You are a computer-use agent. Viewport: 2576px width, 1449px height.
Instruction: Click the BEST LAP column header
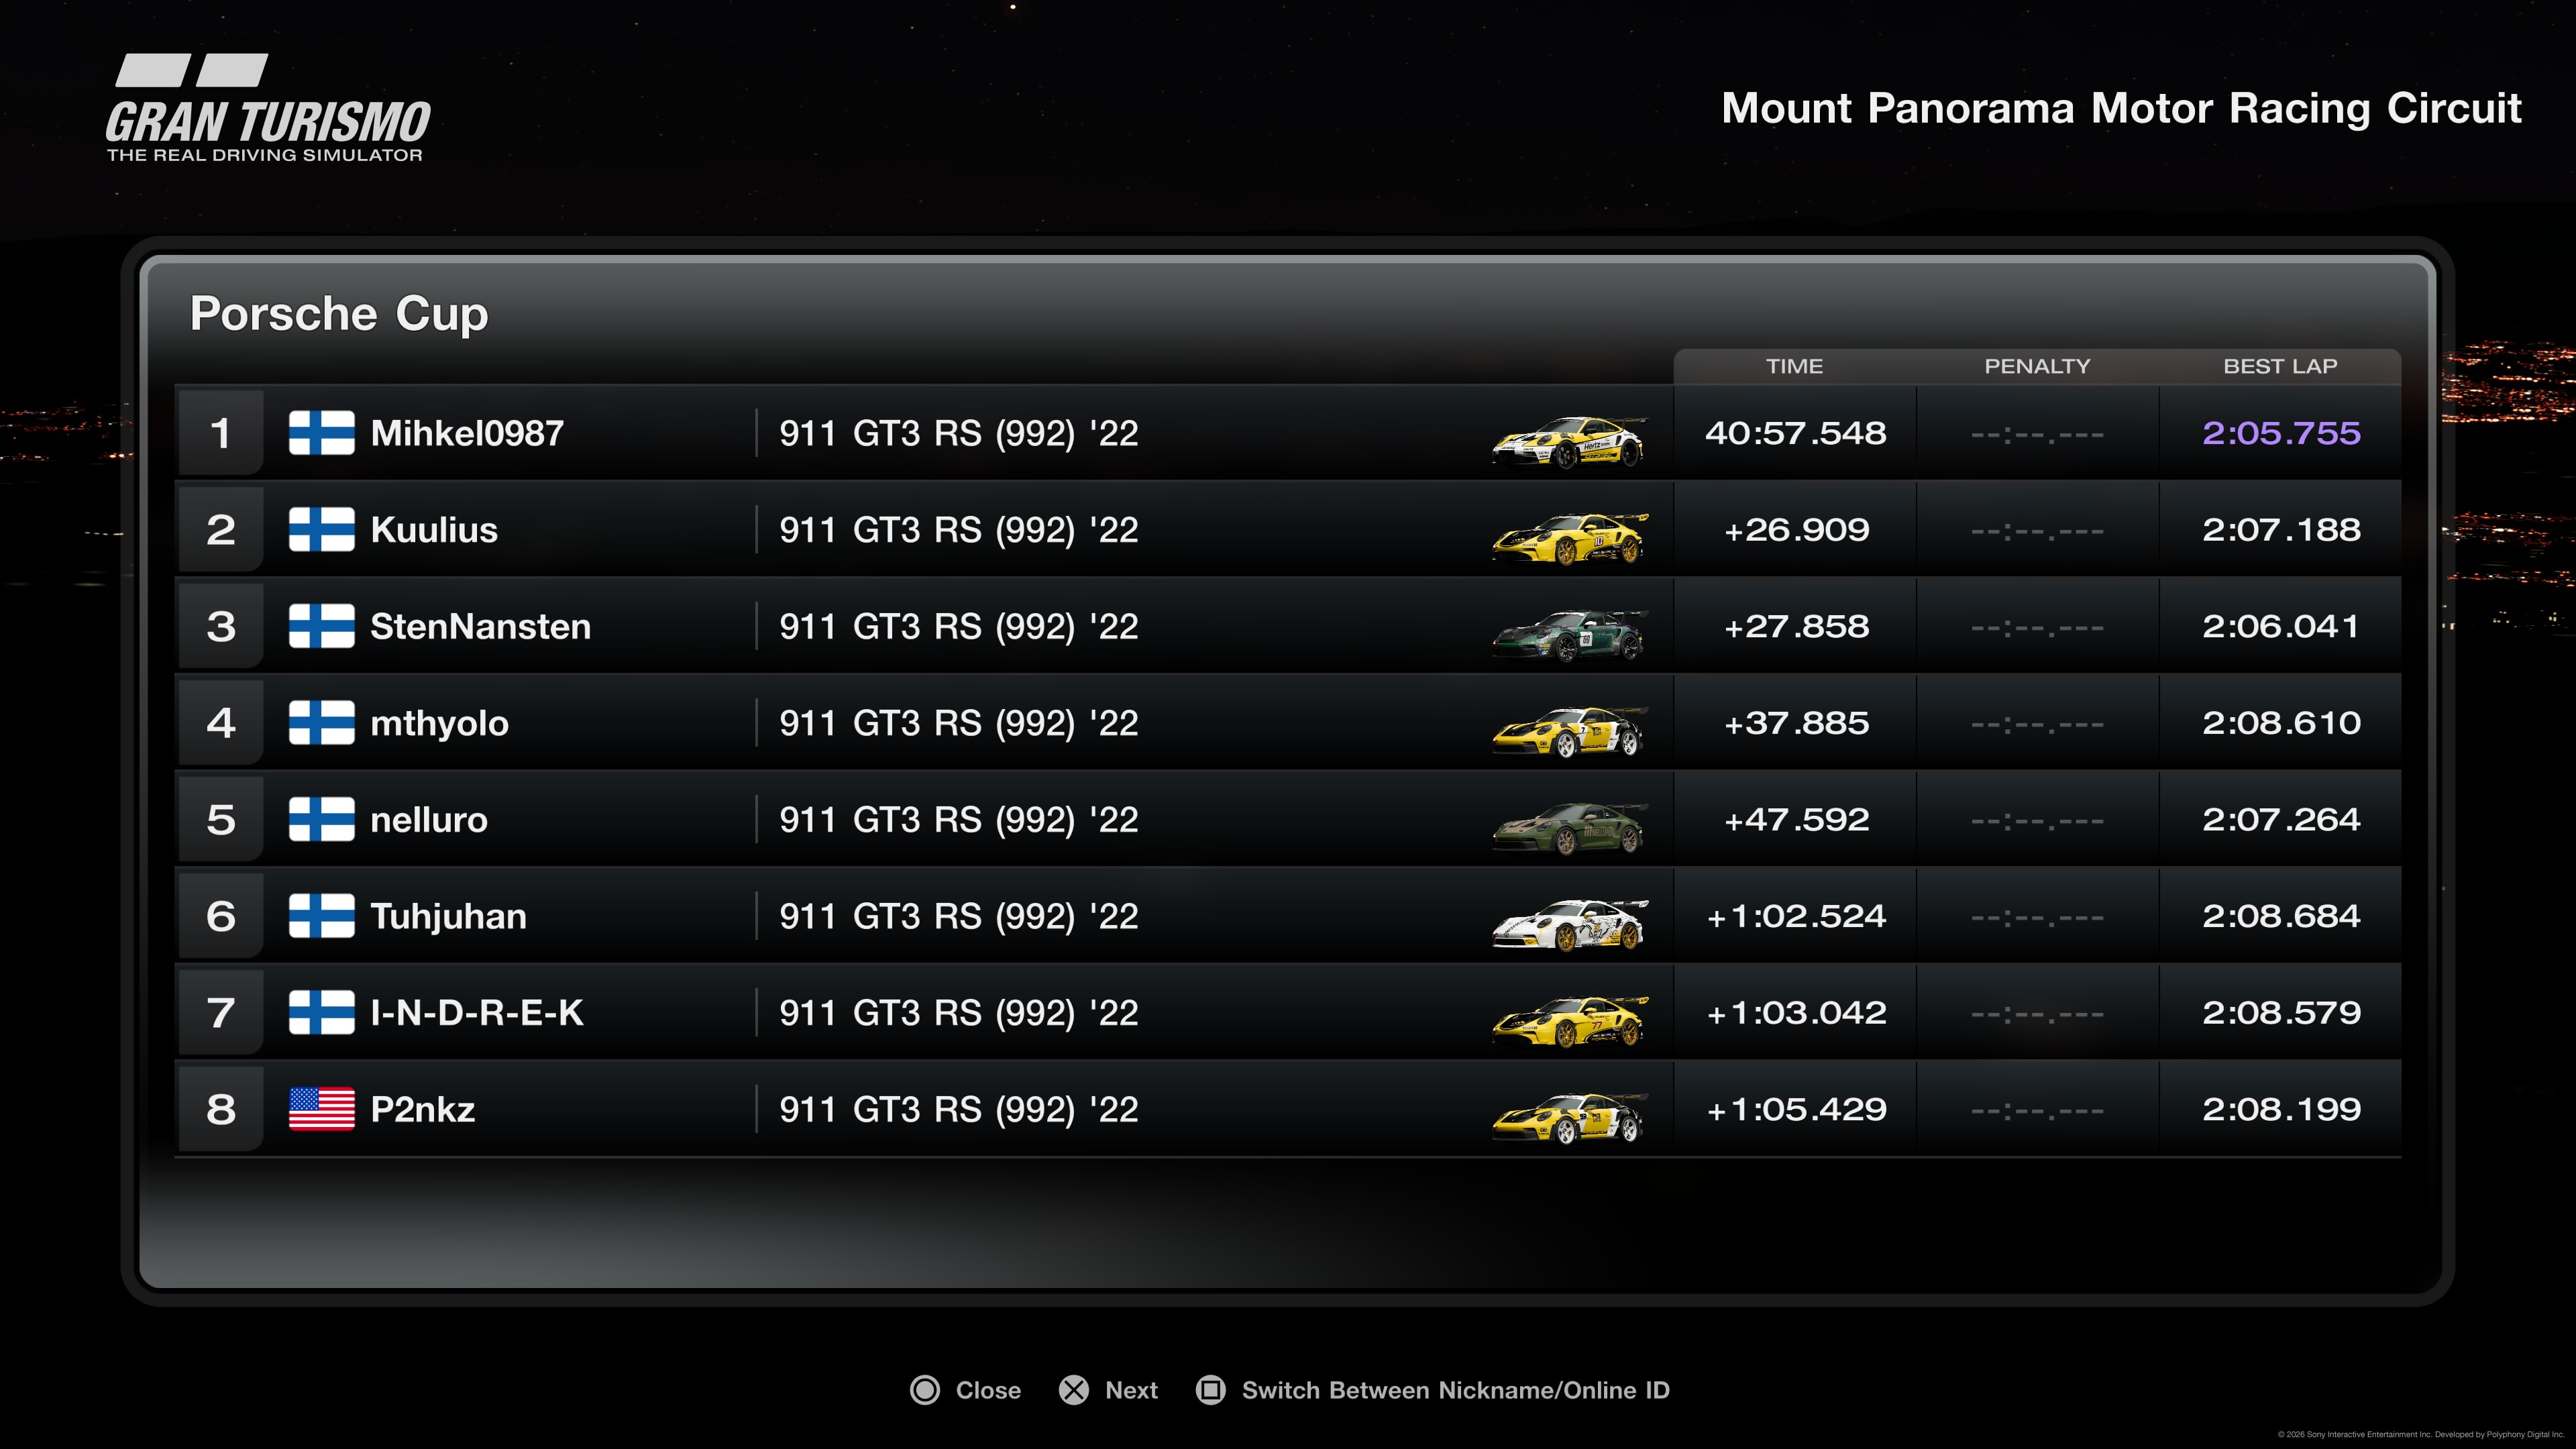(2280, 366)
